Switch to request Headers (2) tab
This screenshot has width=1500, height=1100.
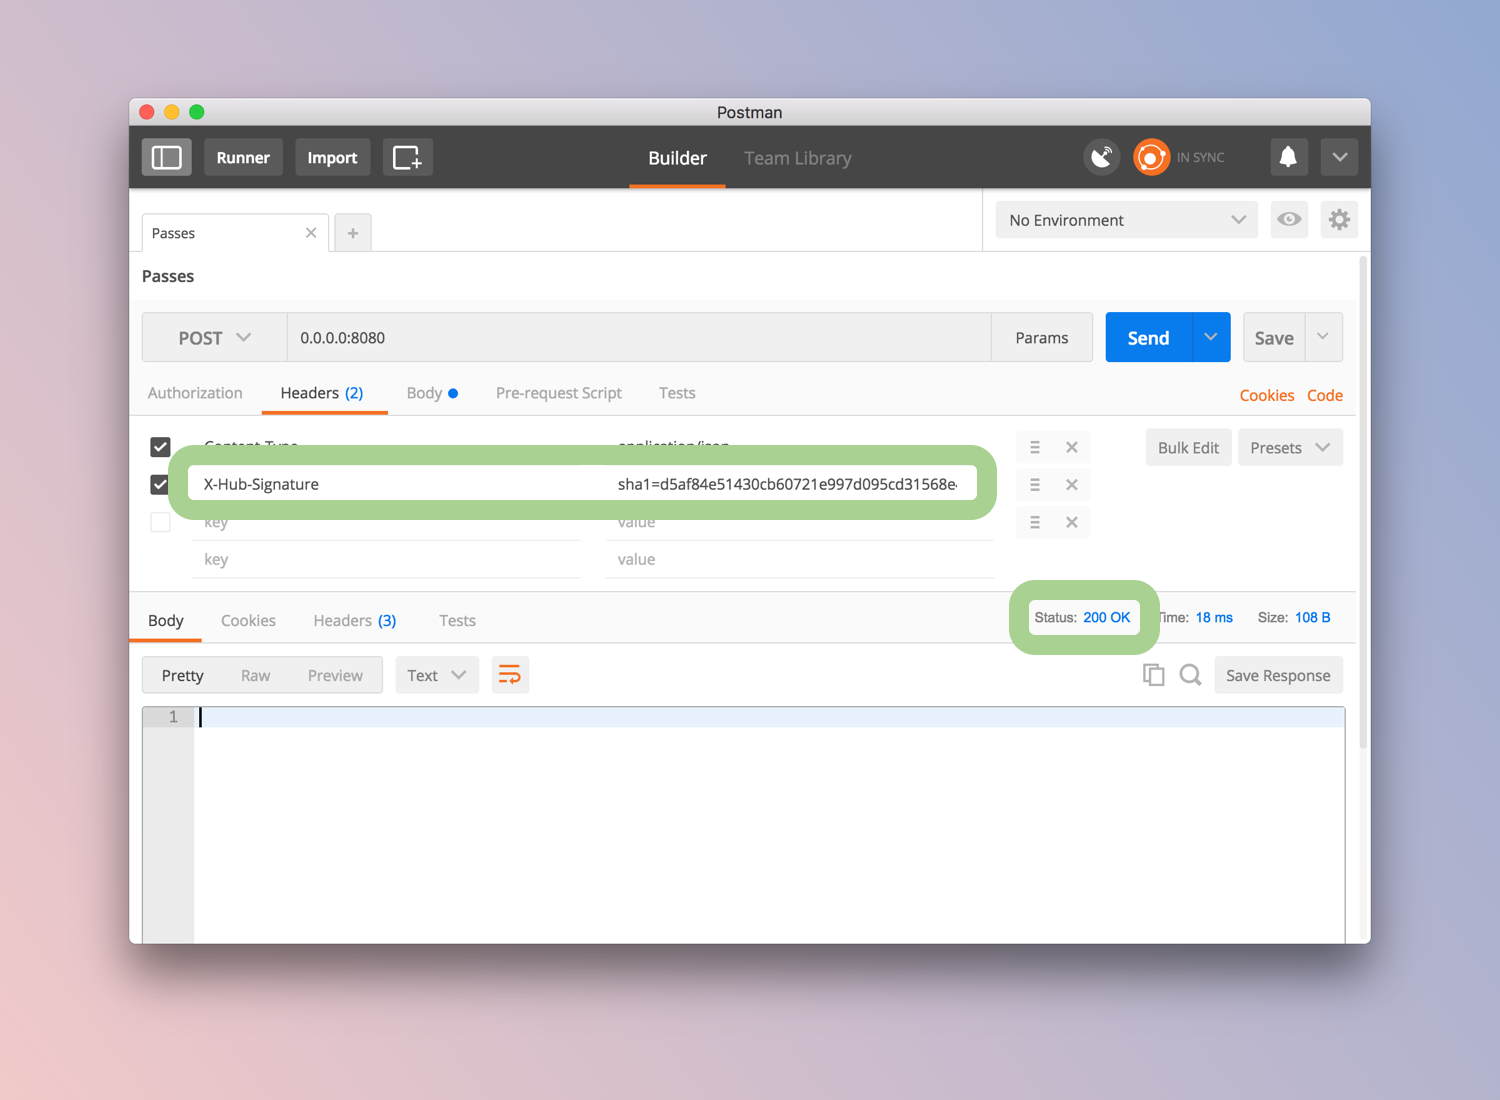tap(322, 393)
